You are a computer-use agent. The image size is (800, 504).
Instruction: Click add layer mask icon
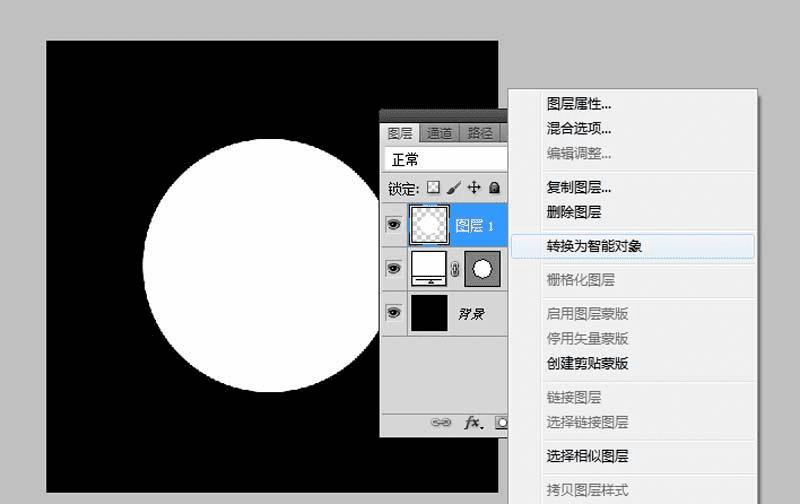(502, 423)
